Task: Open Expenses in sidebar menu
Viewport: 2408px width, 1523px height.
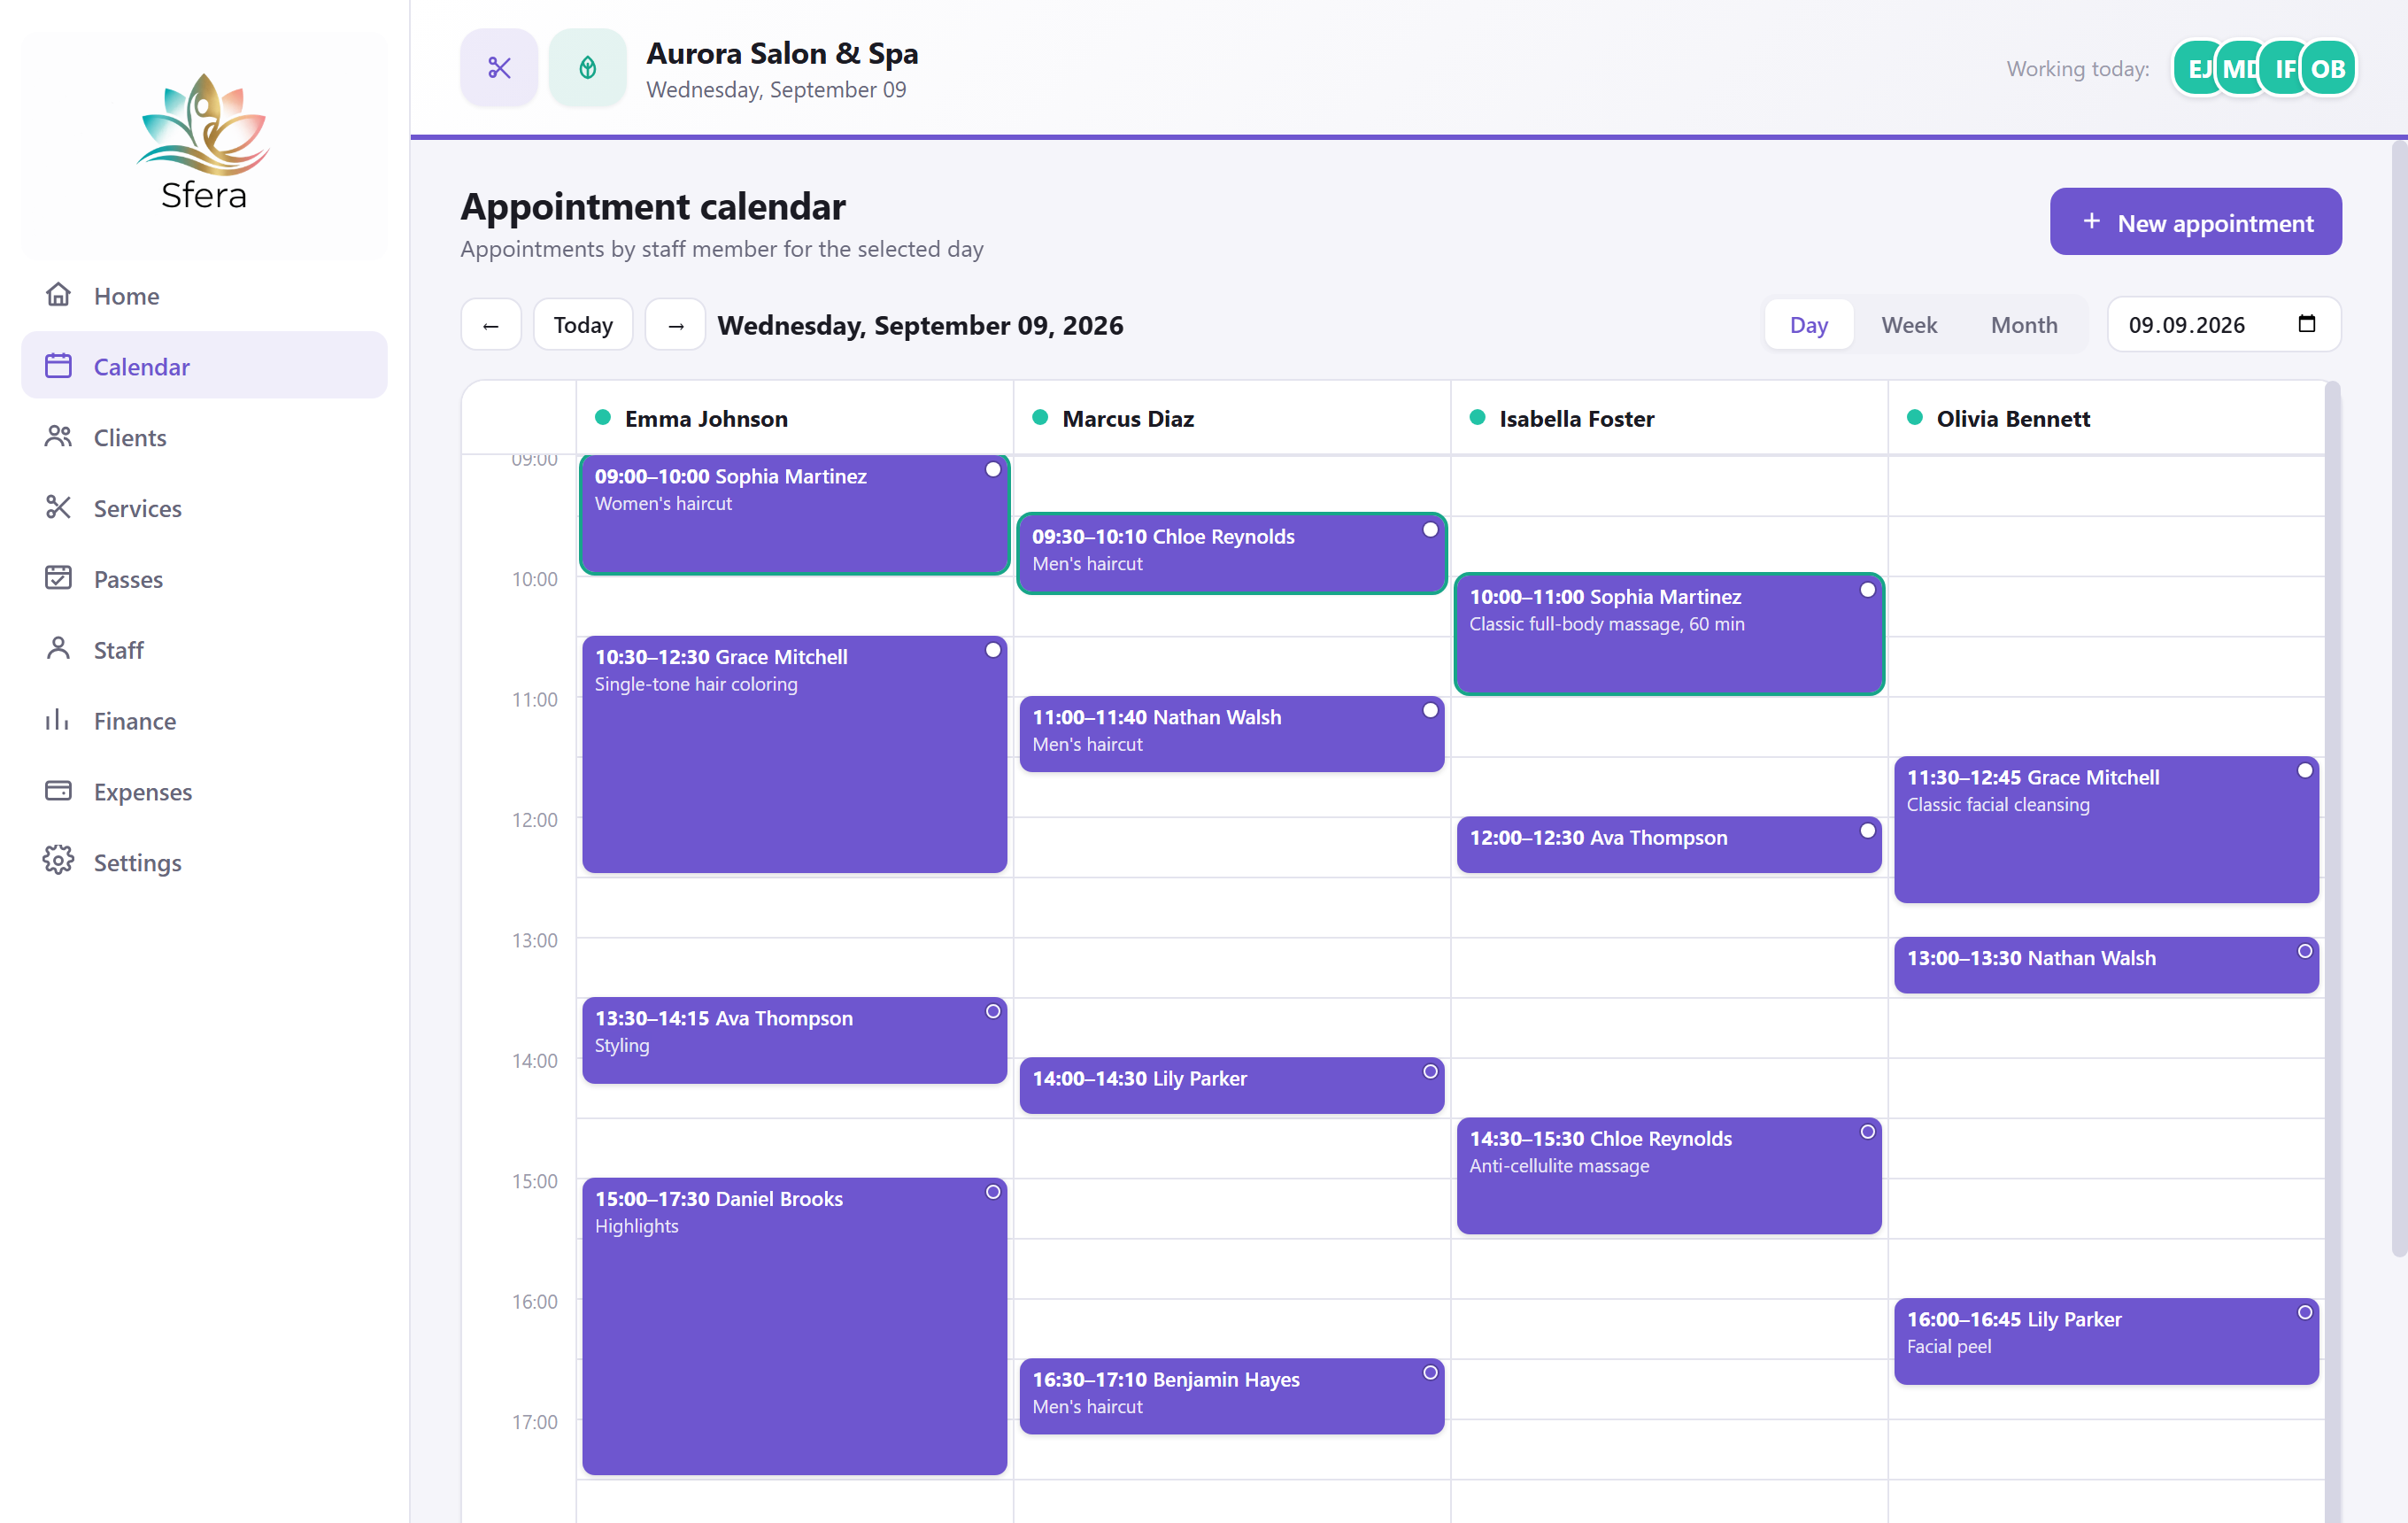Action: tap(204, 791)
